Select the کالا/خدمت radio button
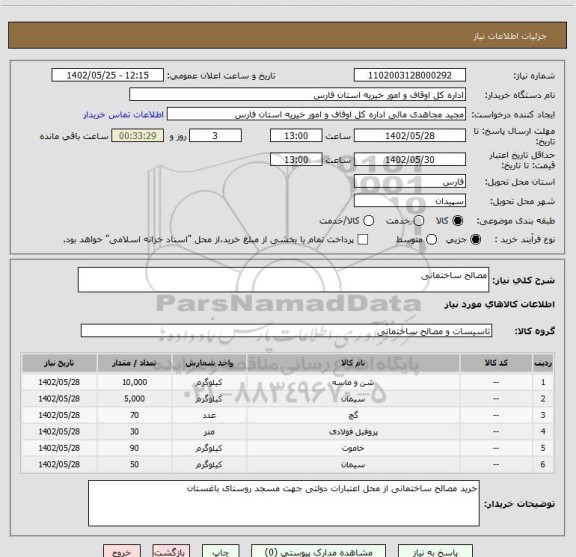Viewport: 576px width, 557px height. pyautogui.click(x=368, y=221)
